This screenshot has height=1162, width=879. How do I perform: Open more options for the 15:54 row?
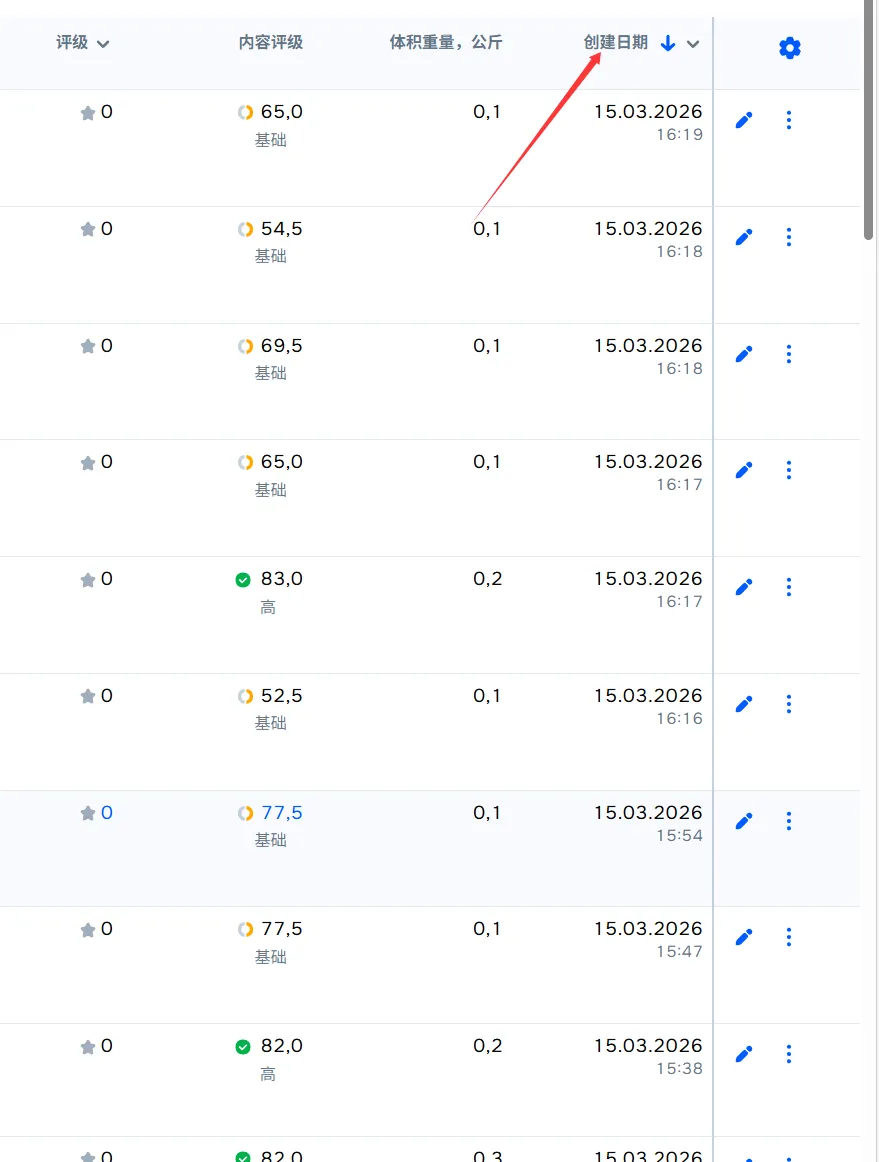point(789,821)
